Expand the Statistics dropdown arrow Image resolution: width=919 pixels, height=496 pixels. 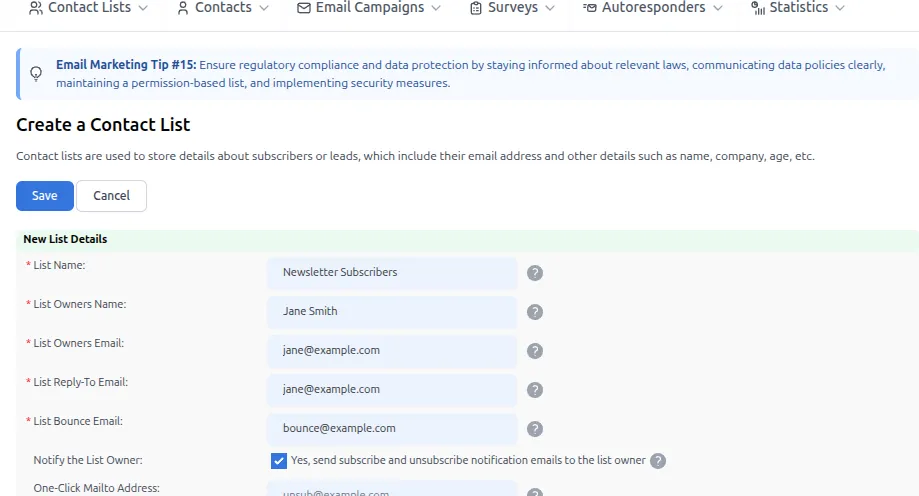840,8
